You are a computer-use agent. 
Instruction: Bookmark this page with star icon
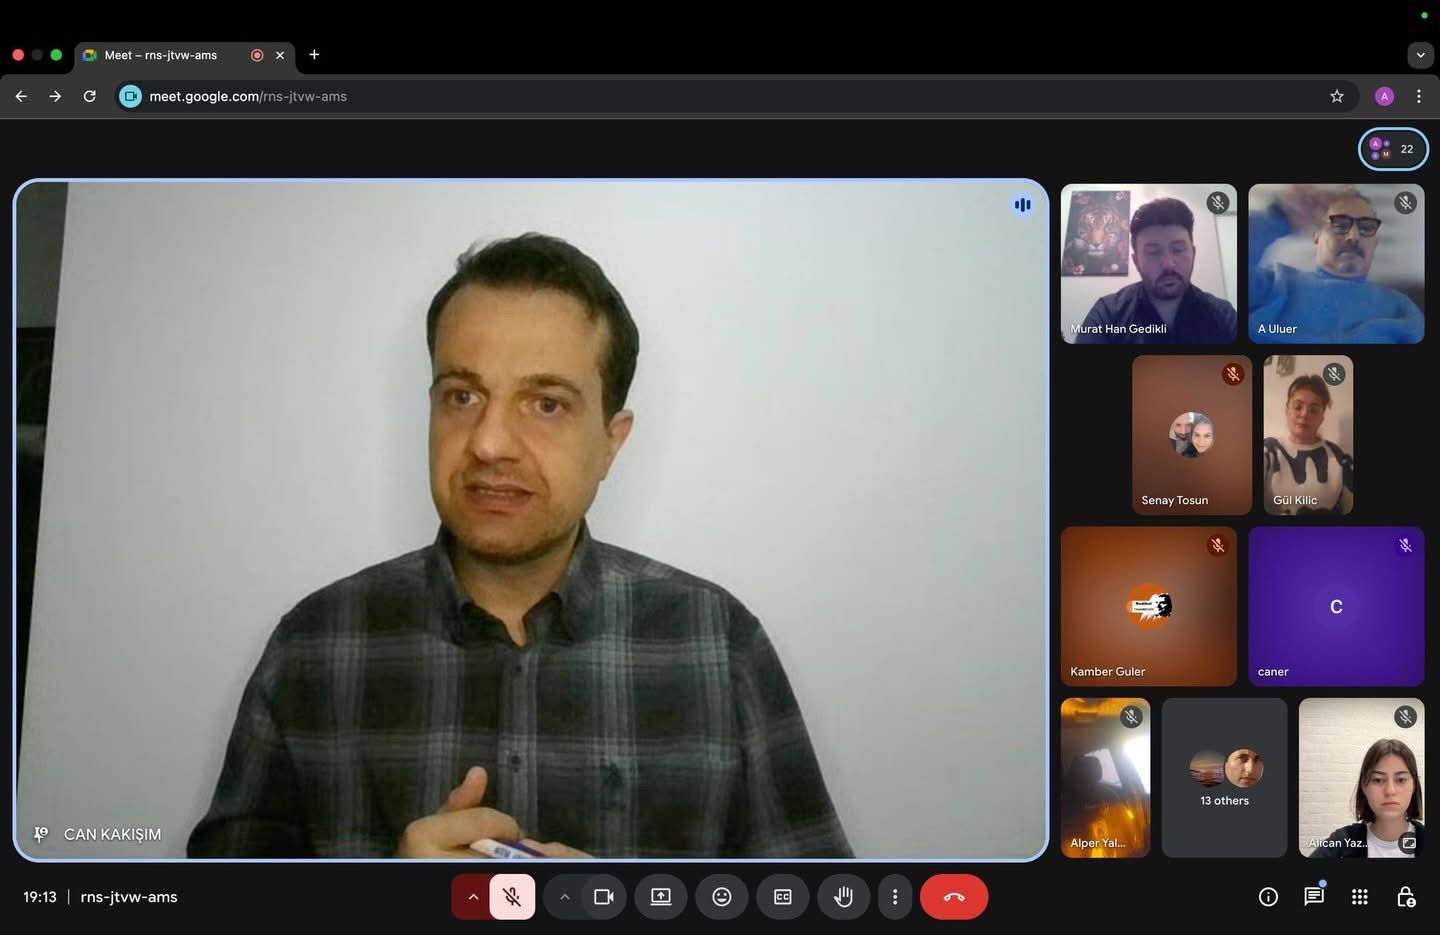tap(1337, 96)
